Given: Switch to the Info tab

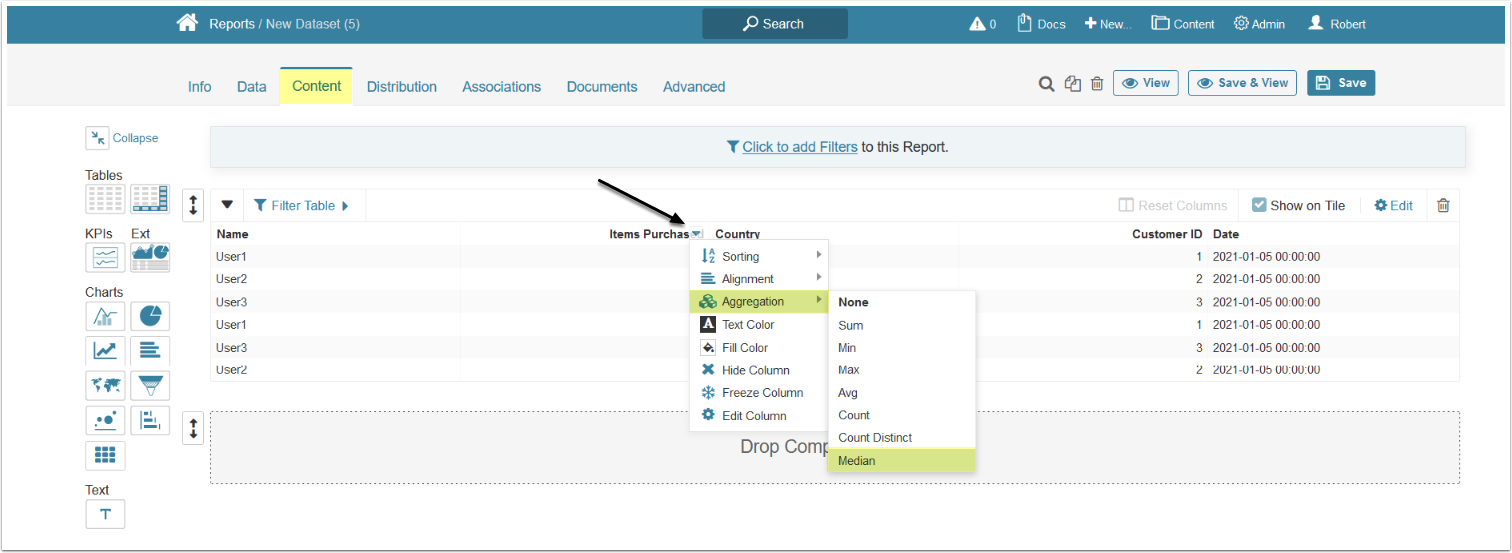Looking at the screenshot, I should (200, 87).
